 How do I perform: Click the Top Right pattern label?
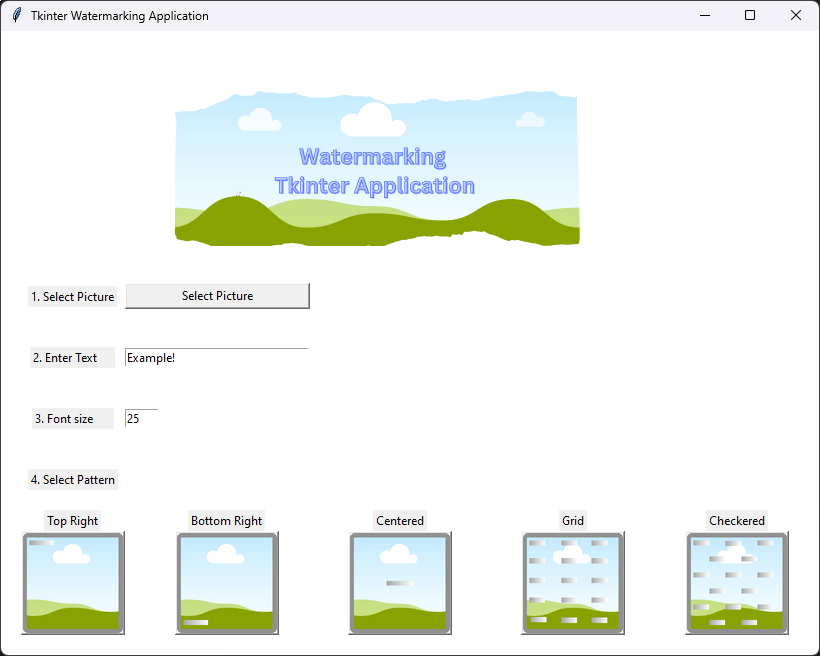(x=72, y=520)
